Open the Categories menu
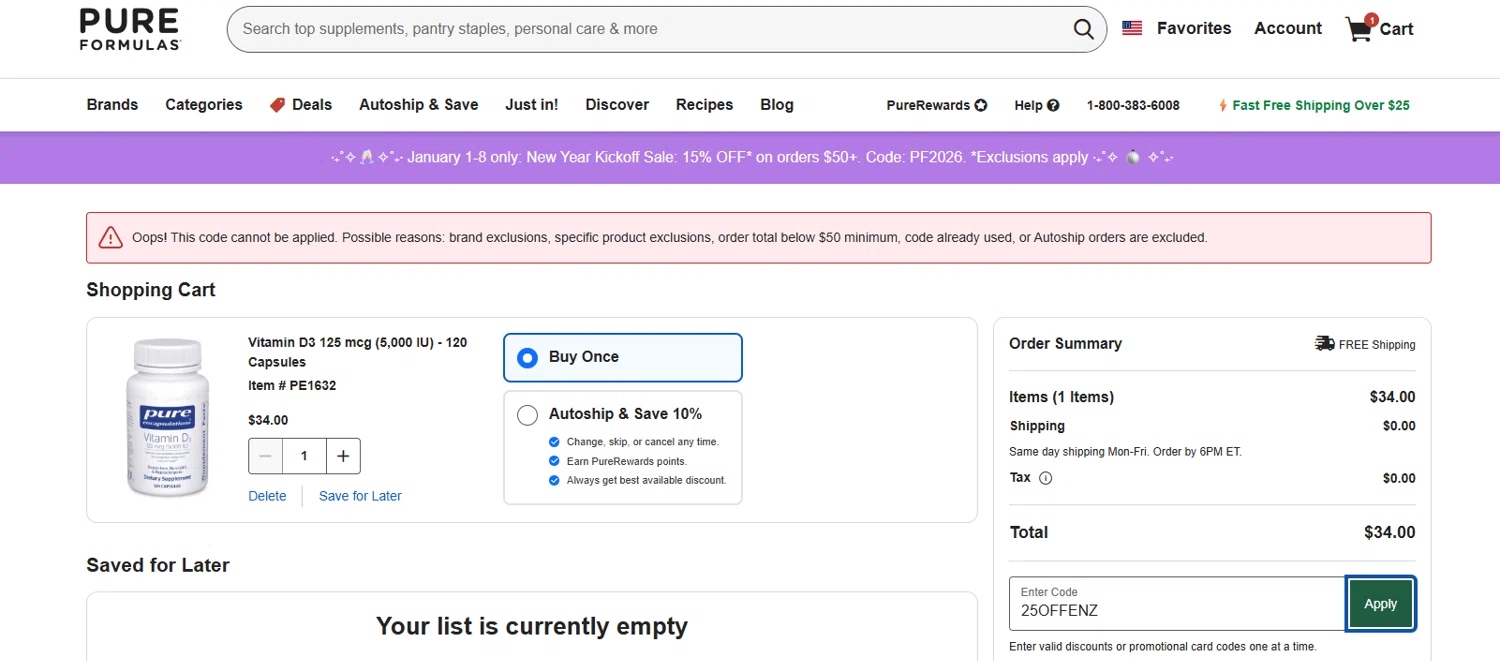Image resolution: width=1500 pixels, height=661 pixels. (x=204, y=105)
